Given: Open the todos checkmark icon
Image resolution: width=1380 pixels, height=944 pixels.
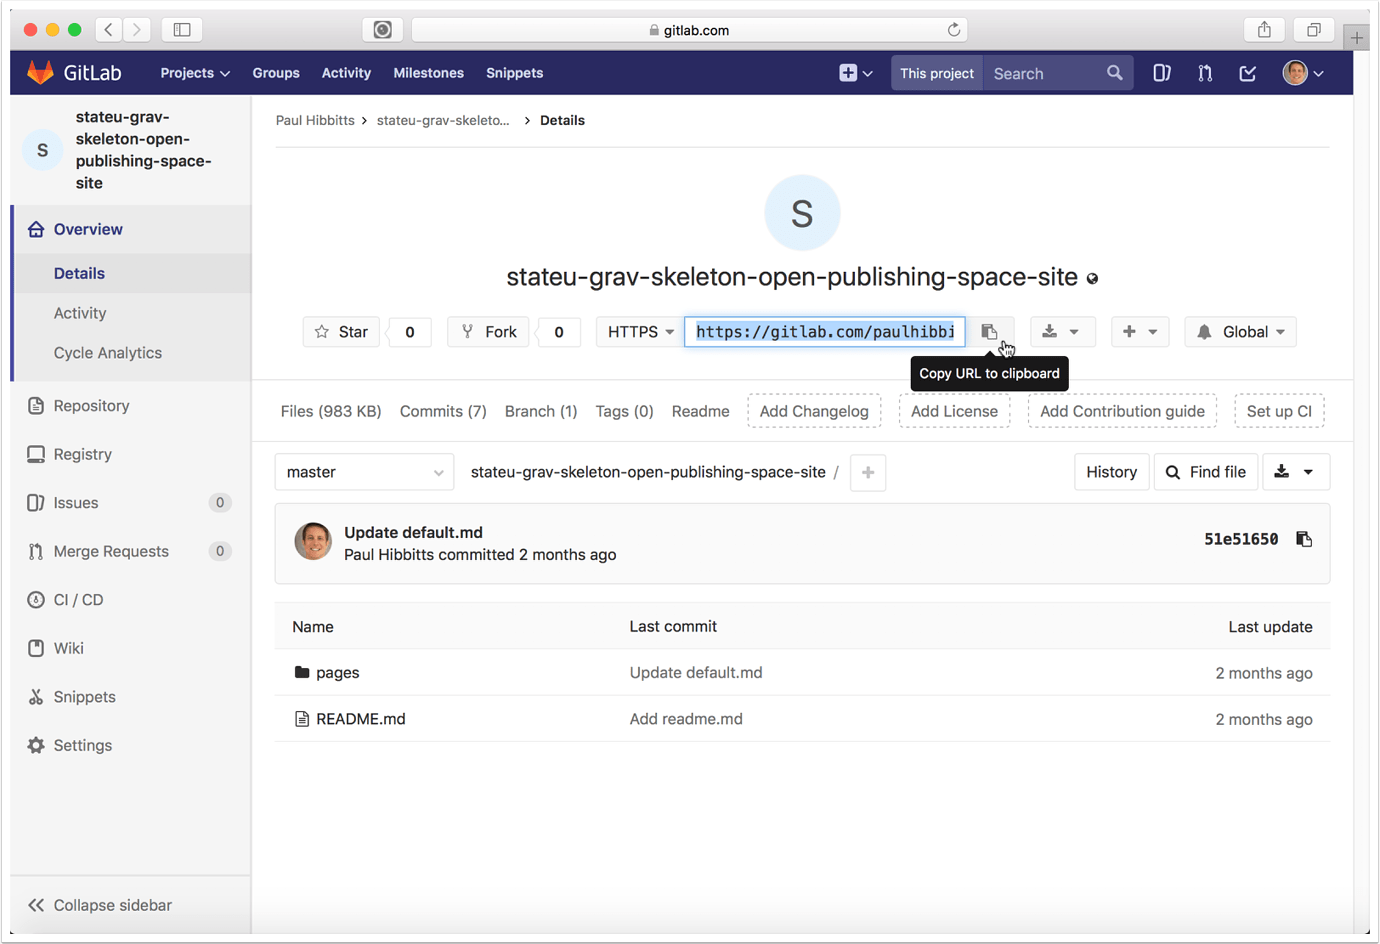Looking at the screenshot, I should coord(1248,73).
